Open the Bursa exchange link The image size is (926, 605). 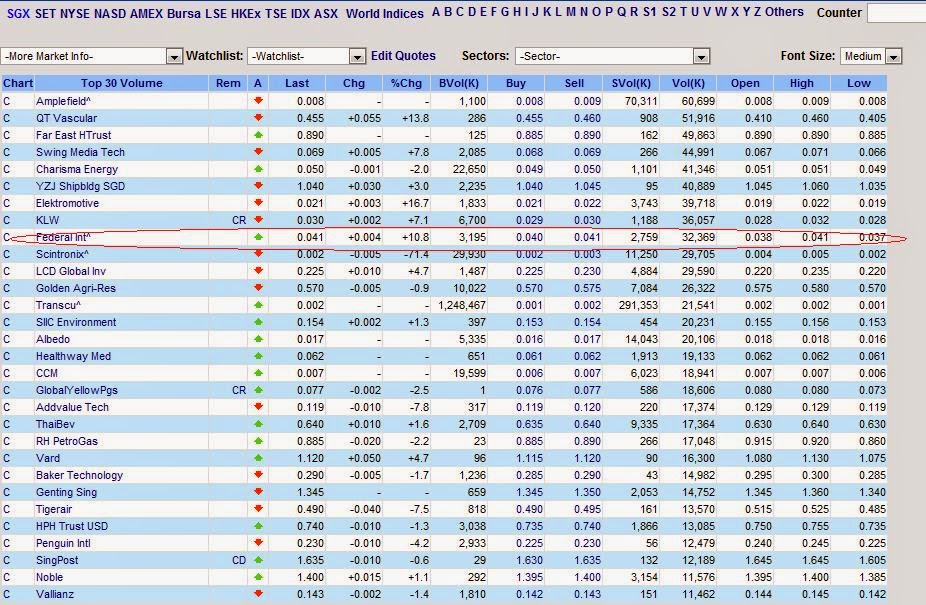coord(183,13)
